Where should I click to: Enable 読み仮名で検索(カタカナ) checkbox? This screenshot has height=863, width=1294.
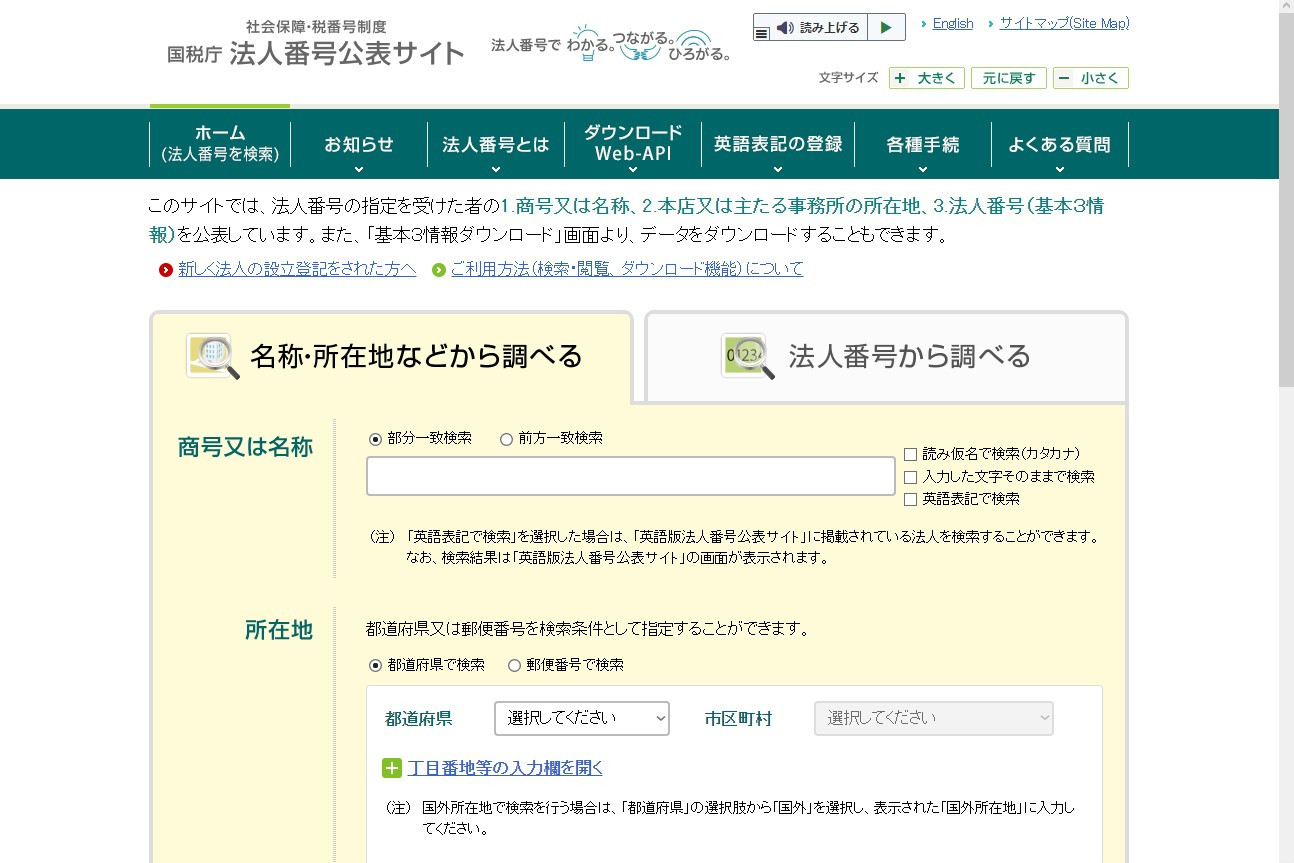pyautogui.click(x=911, y=453)
